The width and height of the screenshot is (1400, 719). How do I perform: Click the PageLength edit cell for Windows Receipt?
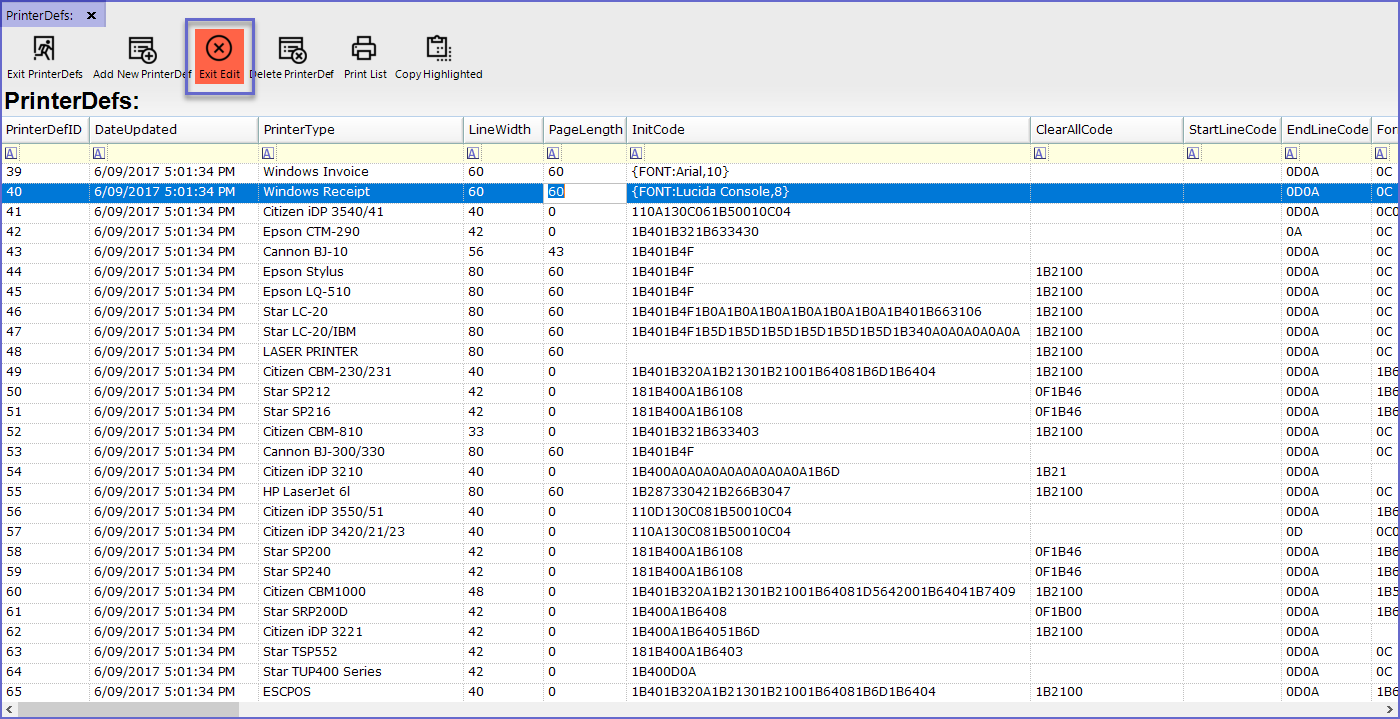coord(585,192)
